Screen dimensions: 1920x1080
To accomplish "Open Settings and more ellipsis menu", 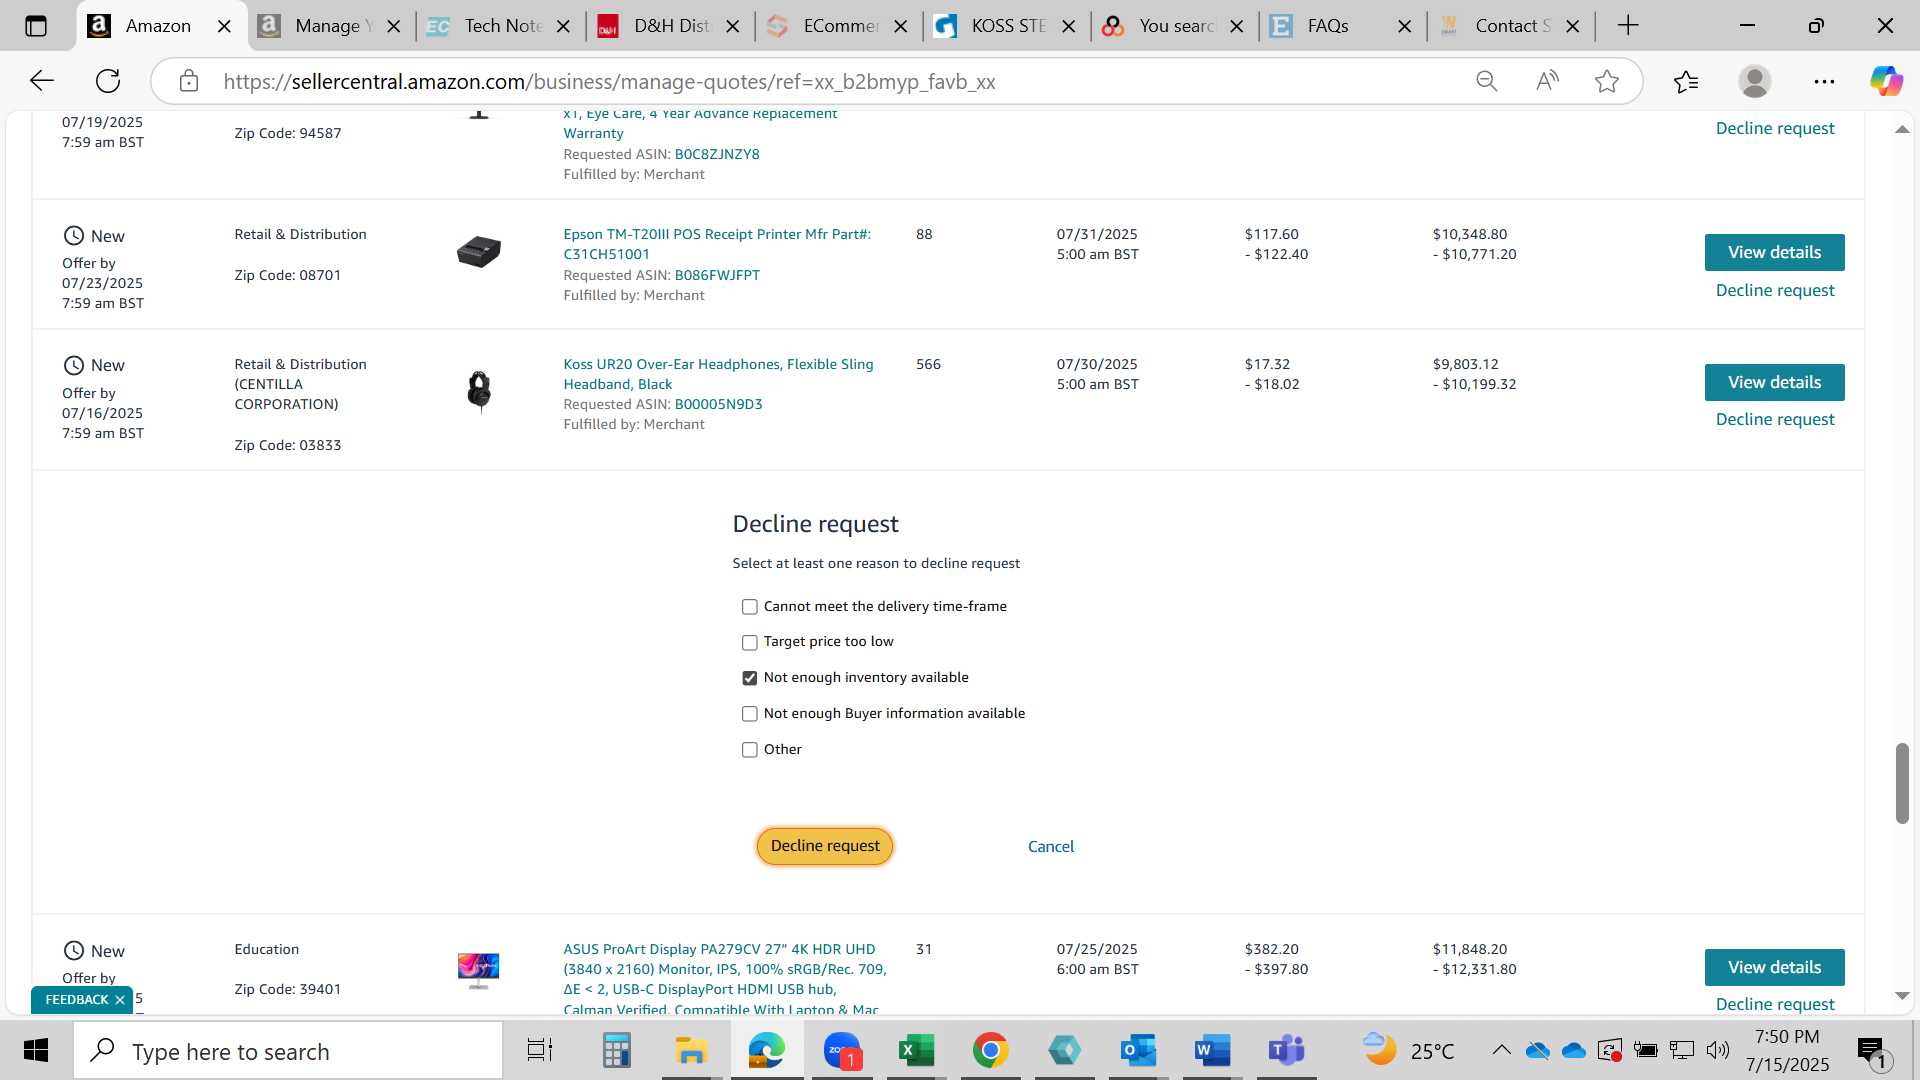I will (x=1824, y=81).
